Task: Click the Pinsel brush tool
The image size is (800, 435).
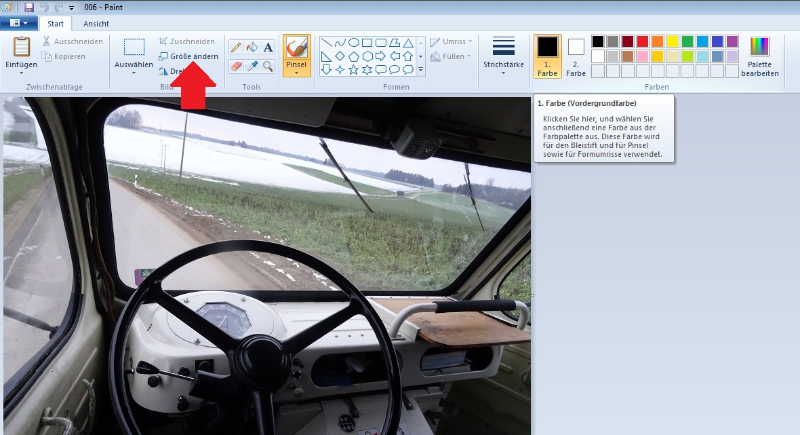Action: (296, 50)
